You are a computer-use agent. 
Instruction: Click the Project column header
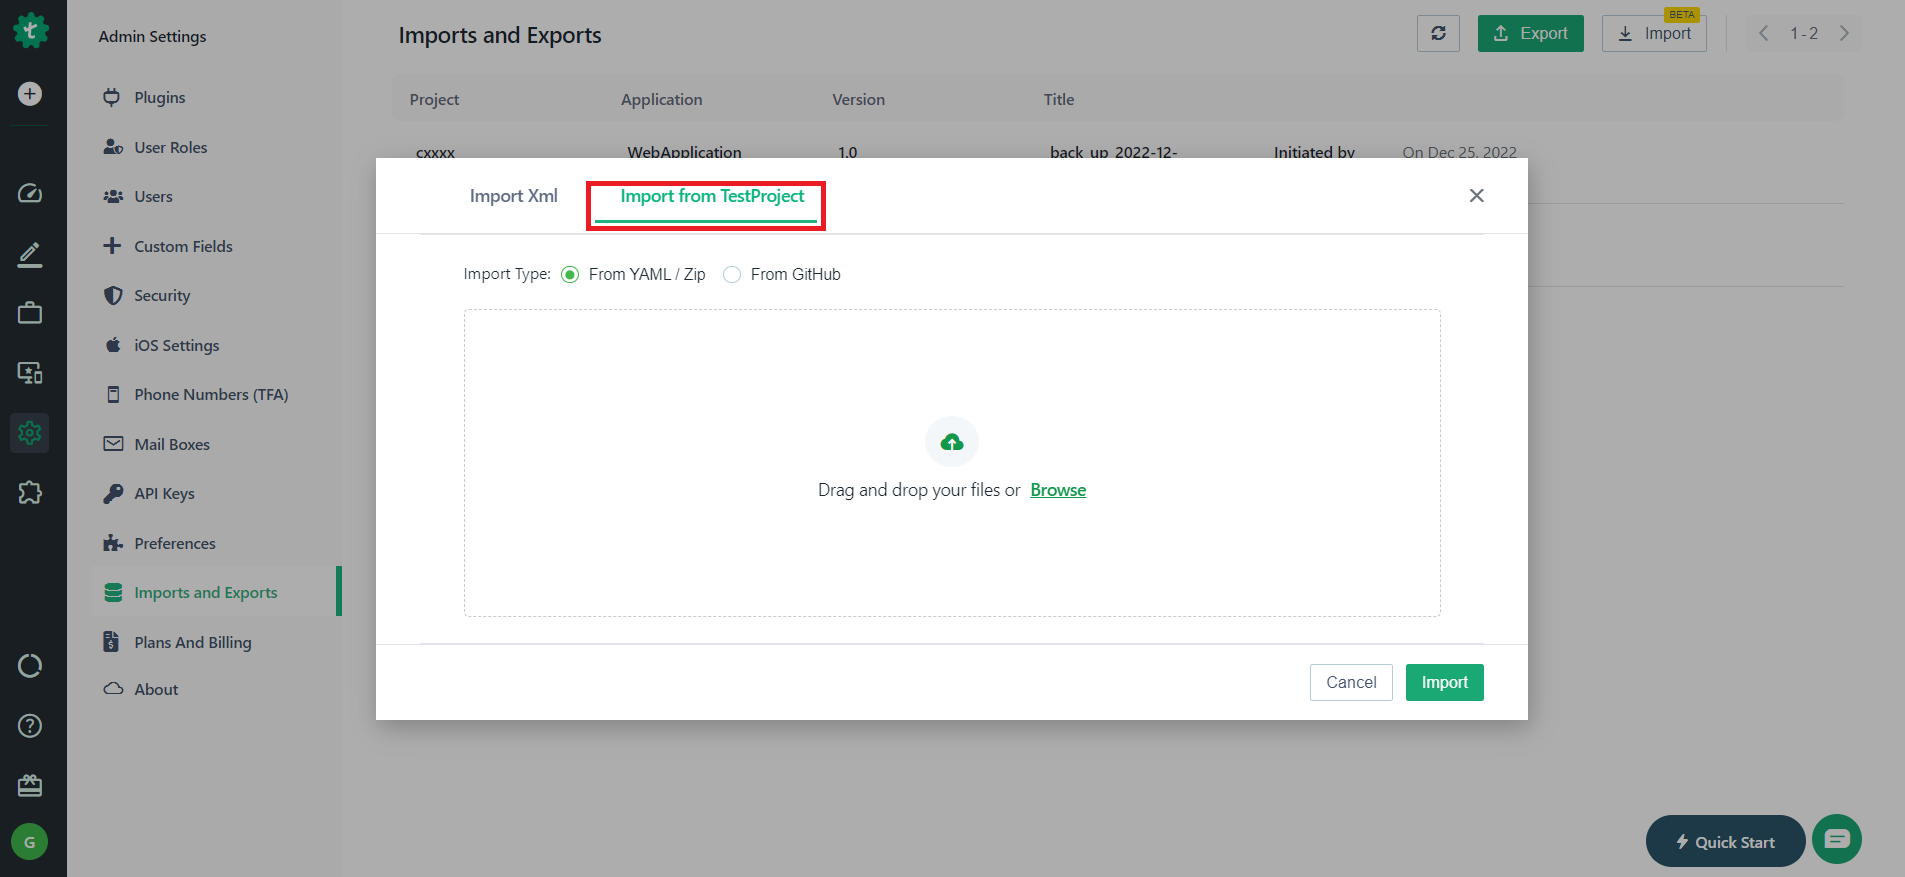pyautogui.click(x=434, y=100)
